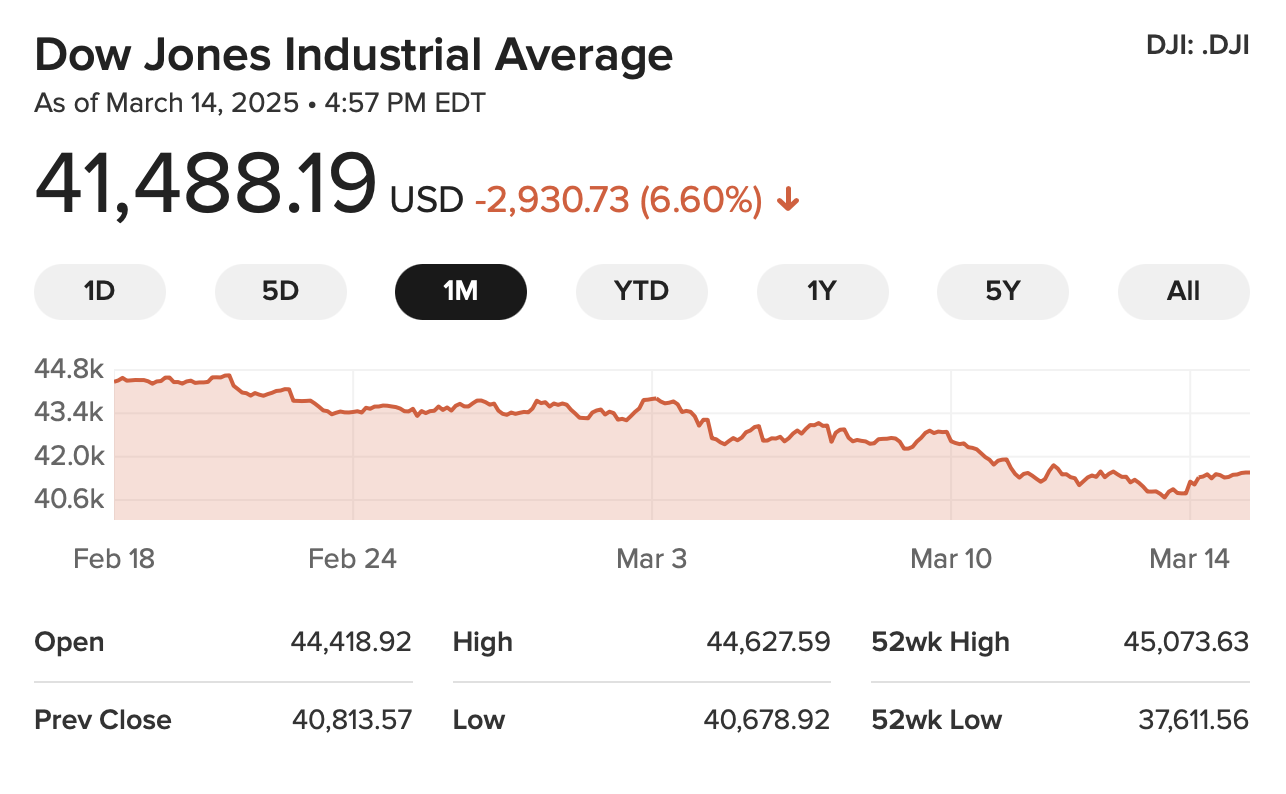The width and height of the screenshot is (1286, 794).
Task: Click the DJI: .DJI ticker label
Action: coord(1197,46)
